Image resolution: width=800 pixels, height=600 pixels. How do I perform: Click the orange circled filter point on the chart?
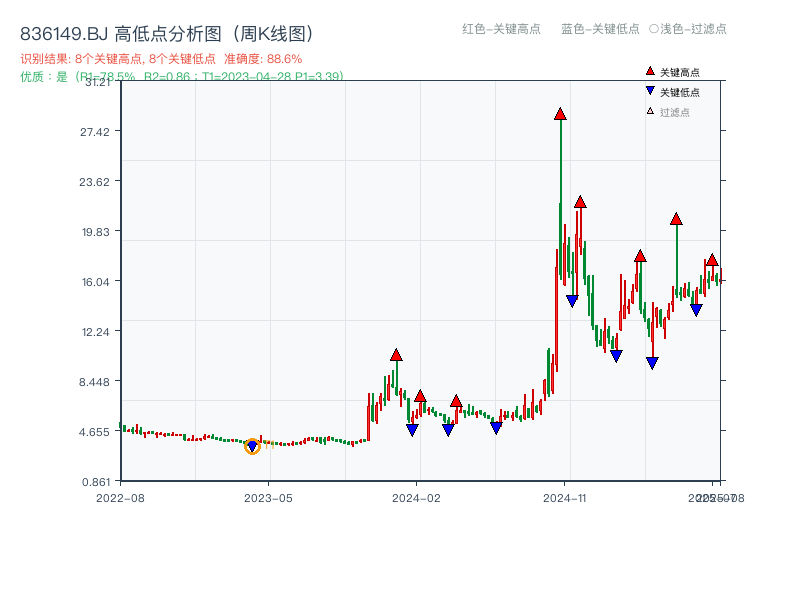tap(252, 446)
